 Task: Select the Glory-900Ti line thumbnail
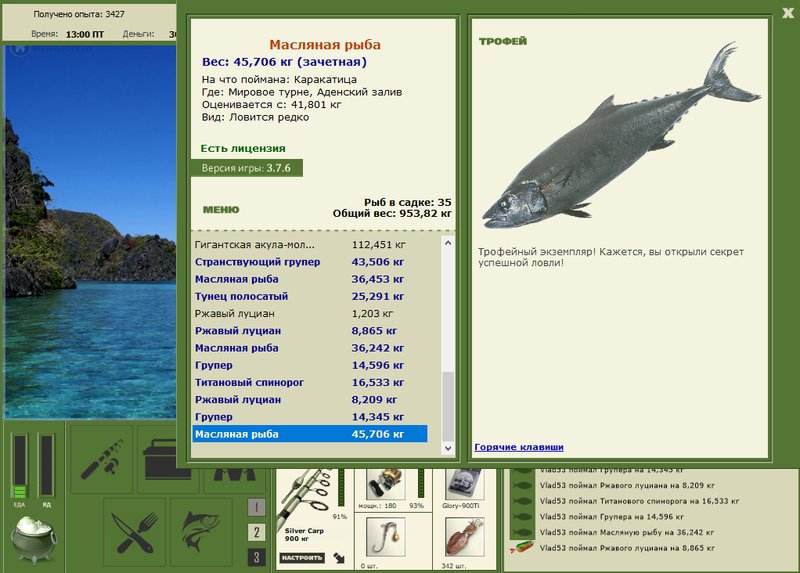click(464, 484)
